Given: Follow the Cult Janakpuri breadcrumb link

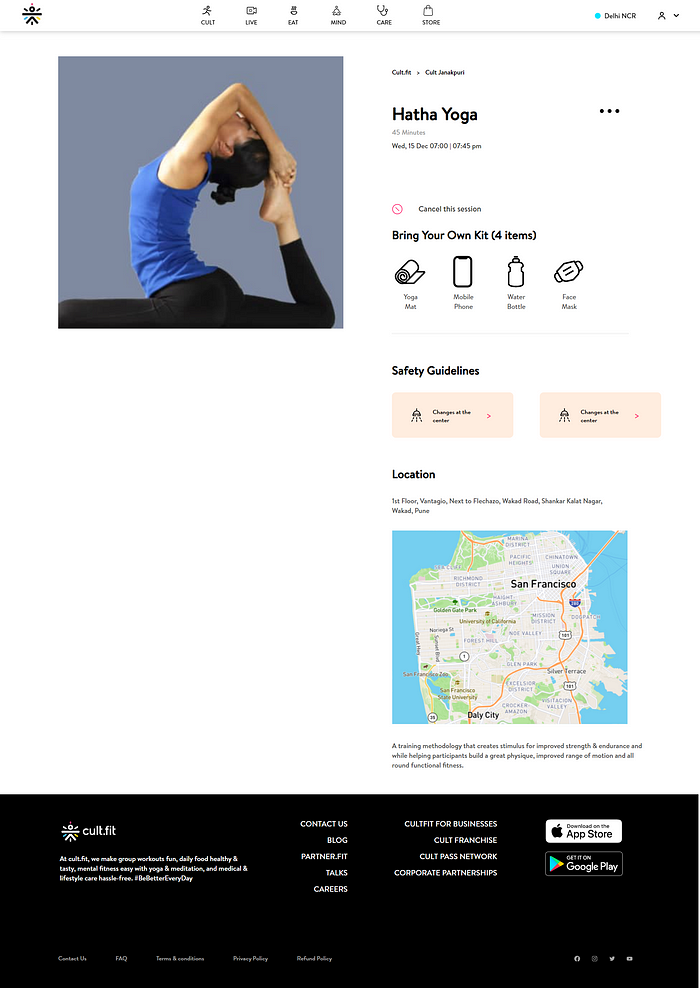Looking at the screenshot, I should (445, 72).
